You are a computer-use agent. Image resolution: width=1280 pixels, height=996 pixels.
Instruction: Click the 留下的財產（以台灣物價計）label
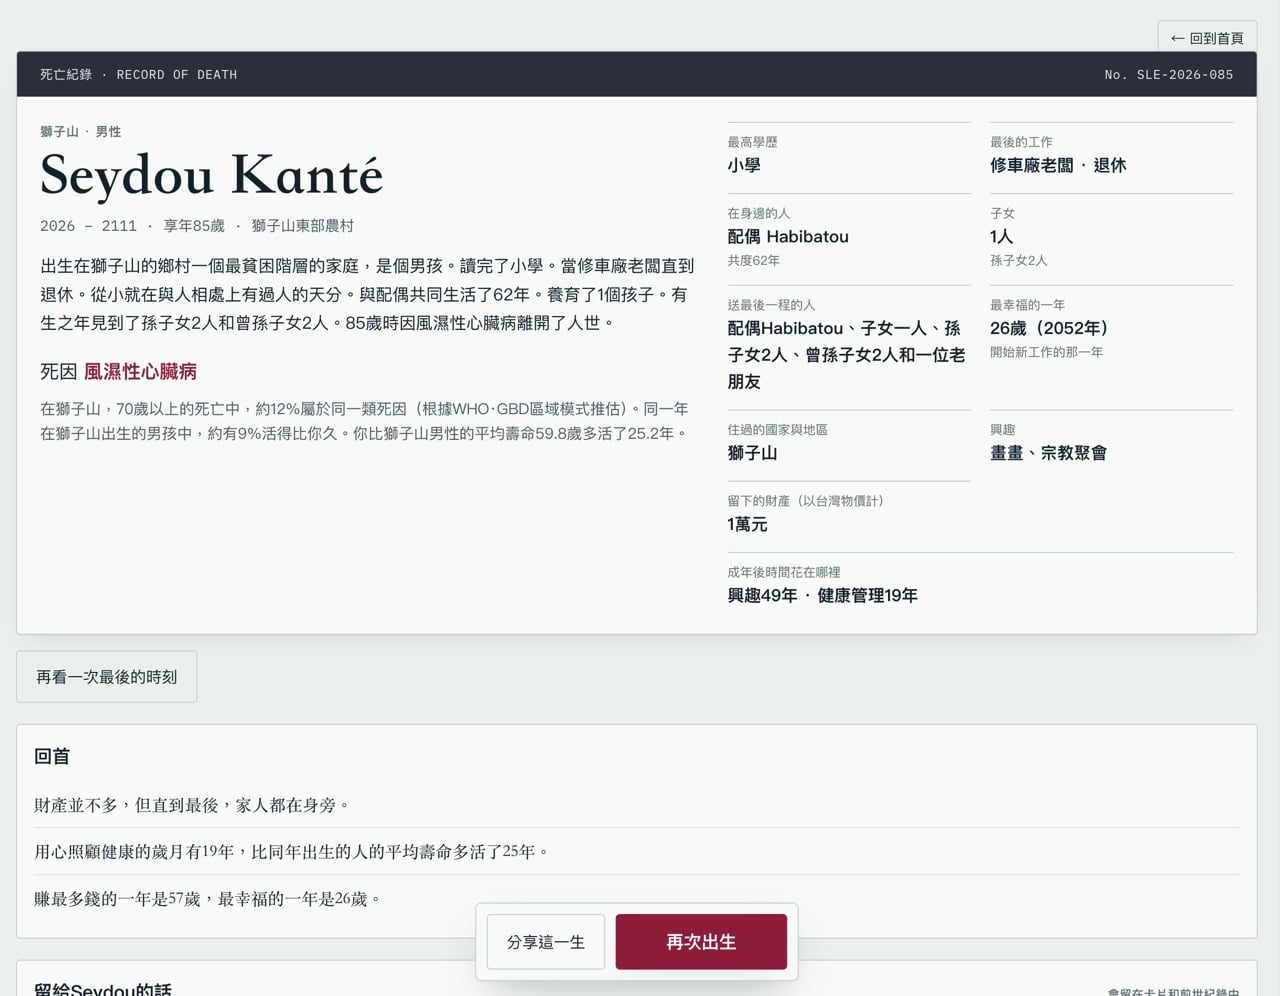tap(806, 501)
